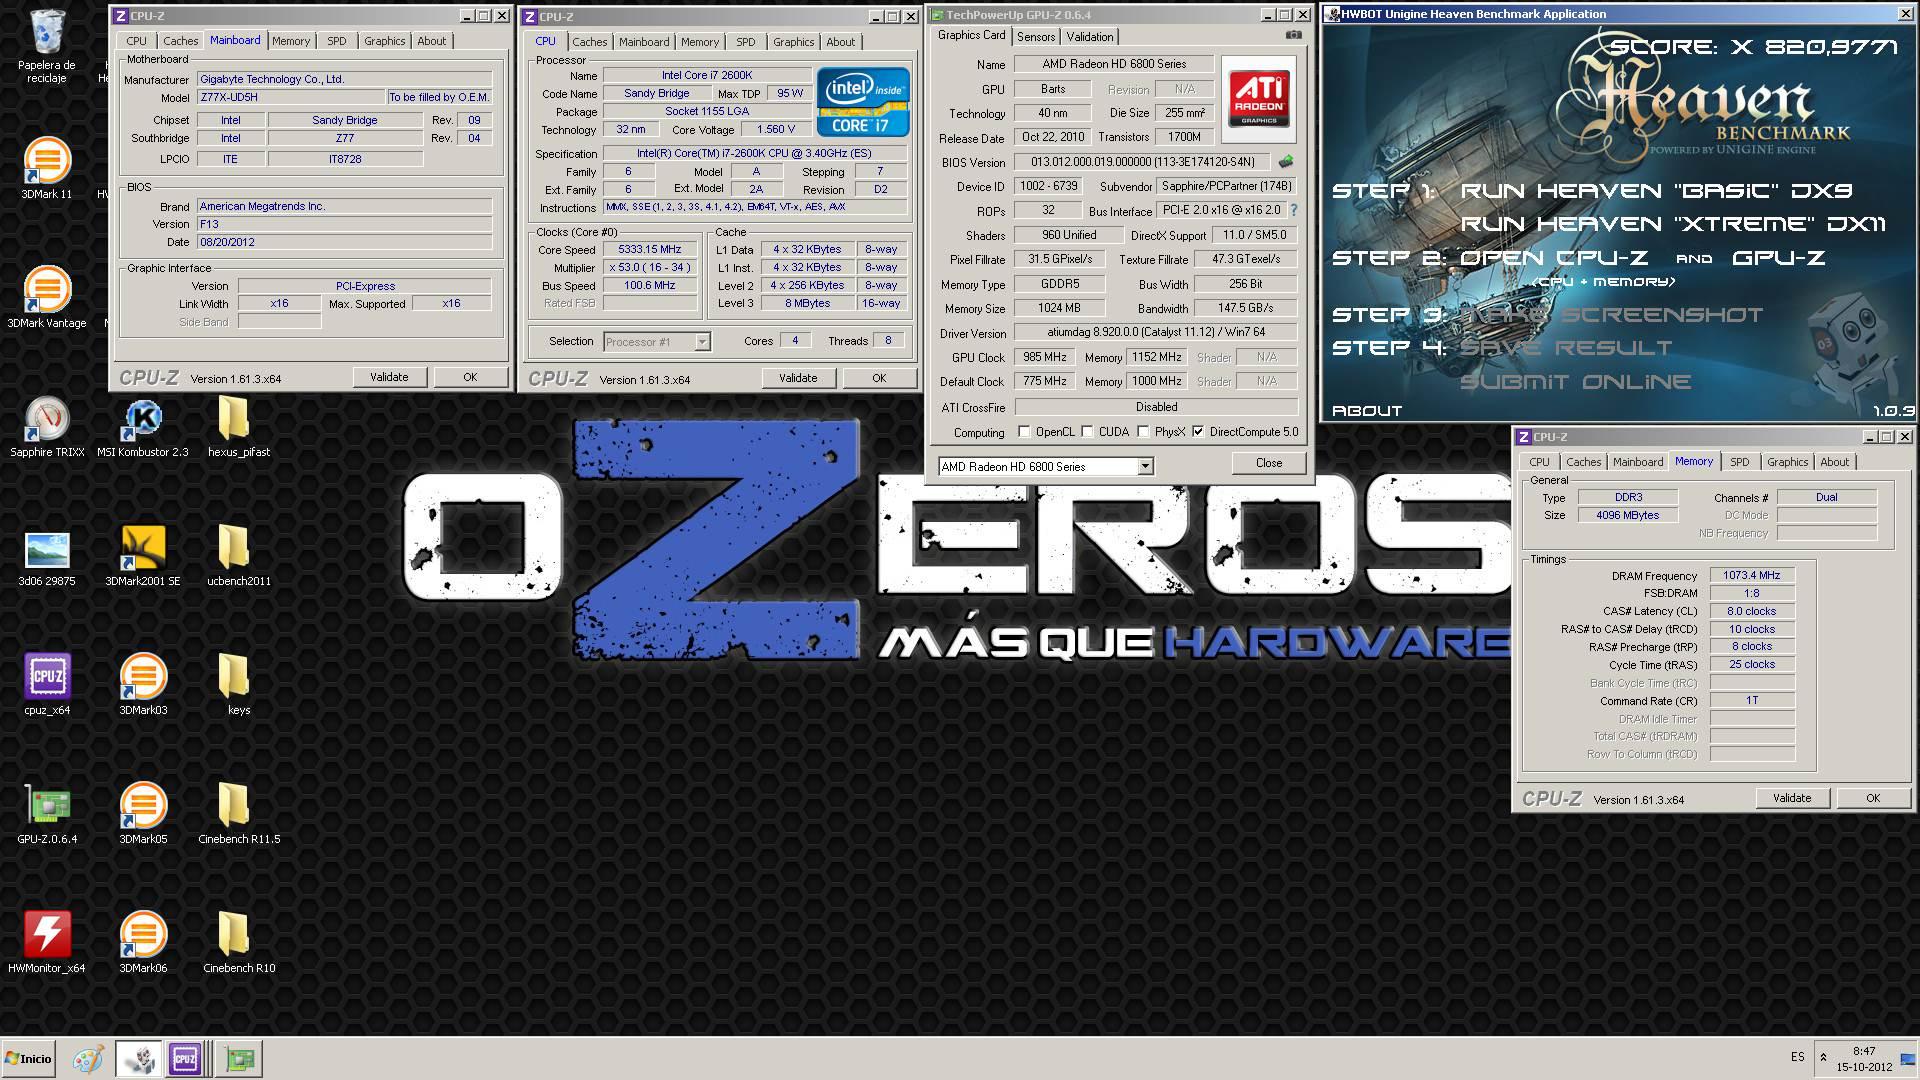Open the 3d06 29875 image file
The height and width of the screenshot is (1080, 1920).
click(x=47, y=557)
